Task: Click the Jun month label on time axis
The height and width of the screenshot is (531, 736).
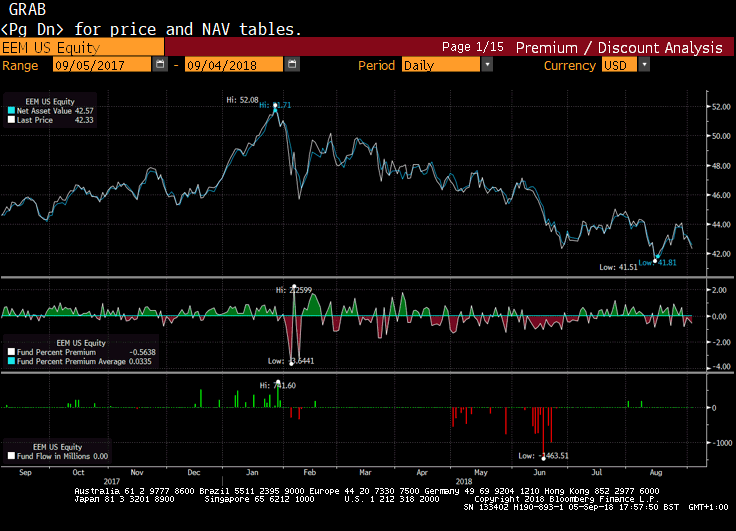Action: click(x=539, y=472)
